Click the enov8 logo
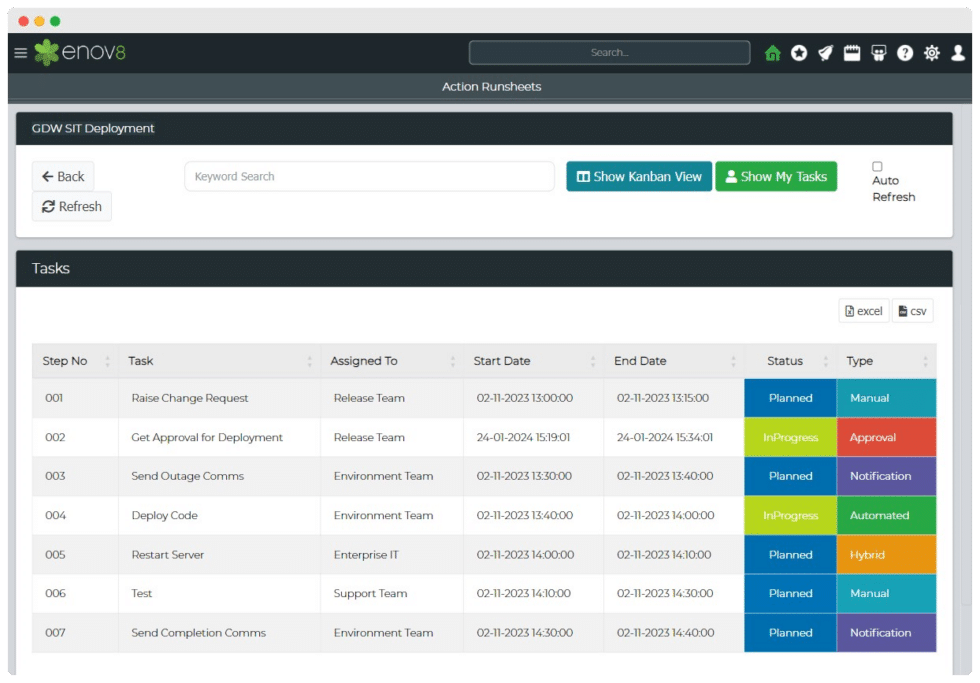This screenshot has width=980, height=683. (x=79, y=52)
